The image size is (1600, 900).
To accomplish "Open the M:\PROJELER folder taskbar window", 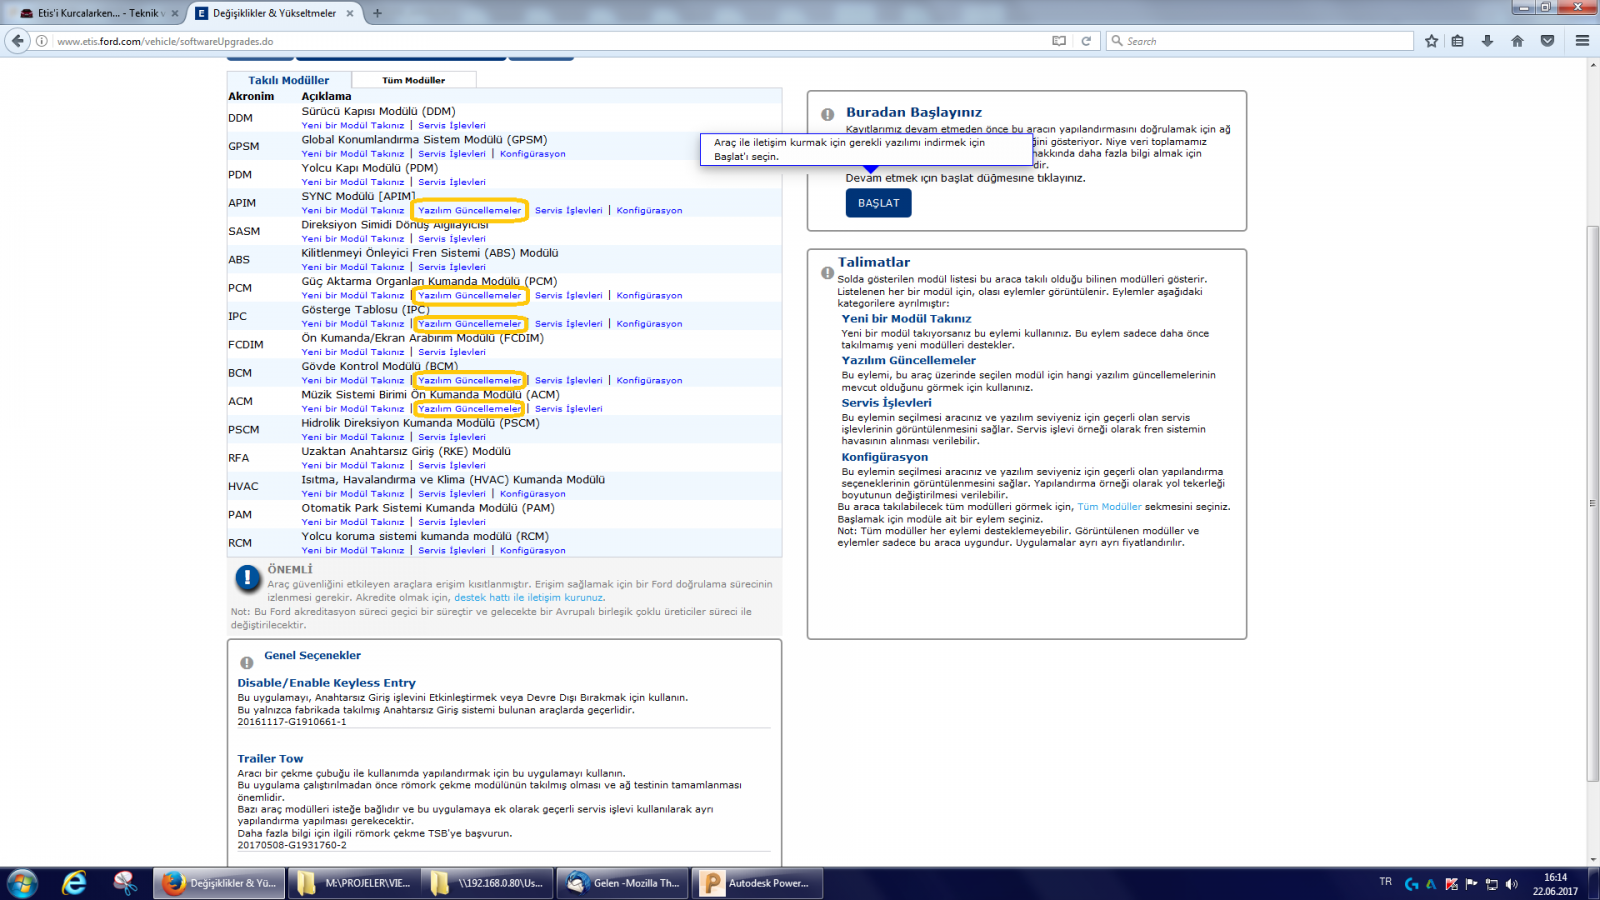I will click(353, 883).
